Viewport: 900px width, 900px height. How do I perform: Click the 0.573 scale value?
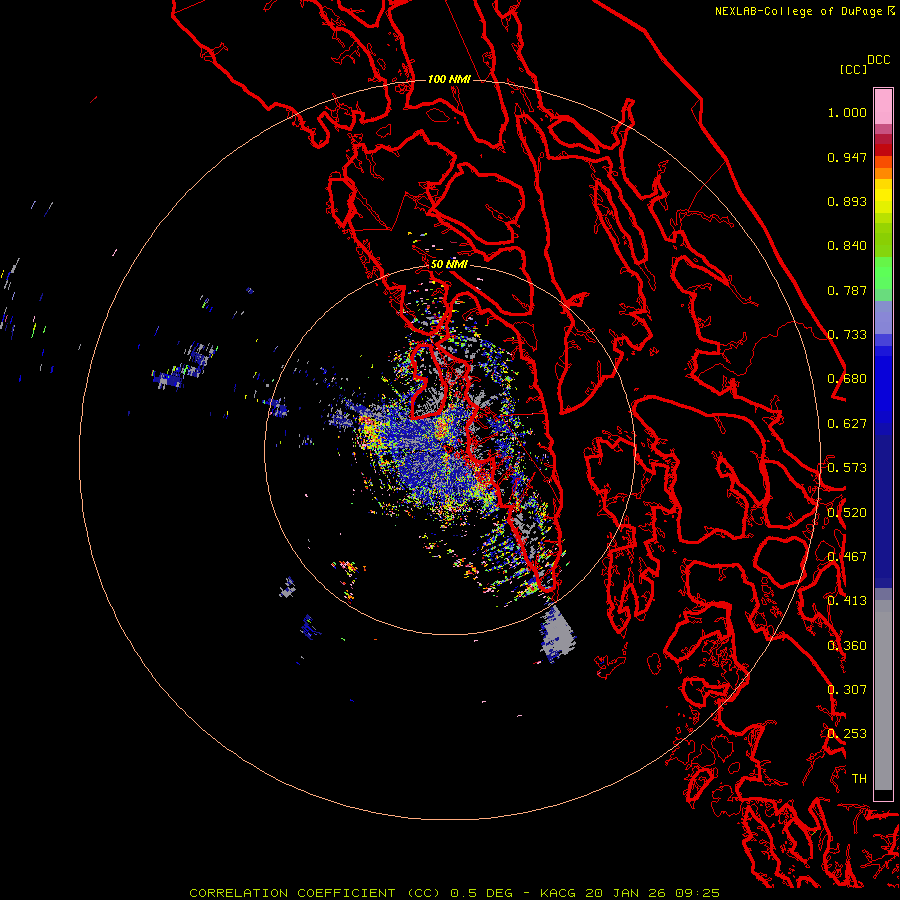pos(847,468)
